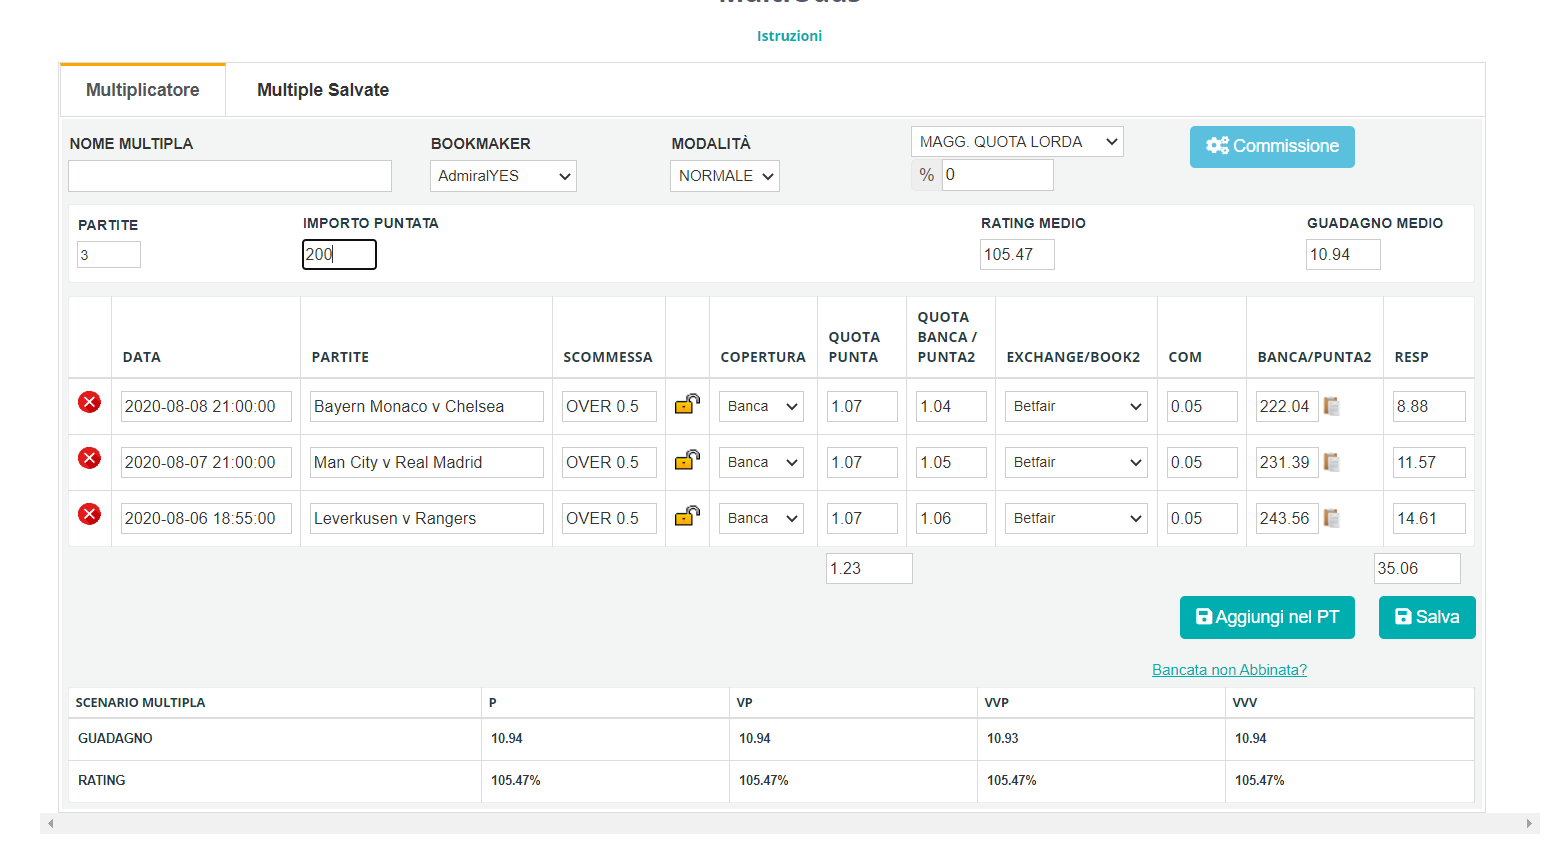Edit quota punta 1.07 in Bayern Monaco row
Screen dimensions: 1549x849
[862, 406]
